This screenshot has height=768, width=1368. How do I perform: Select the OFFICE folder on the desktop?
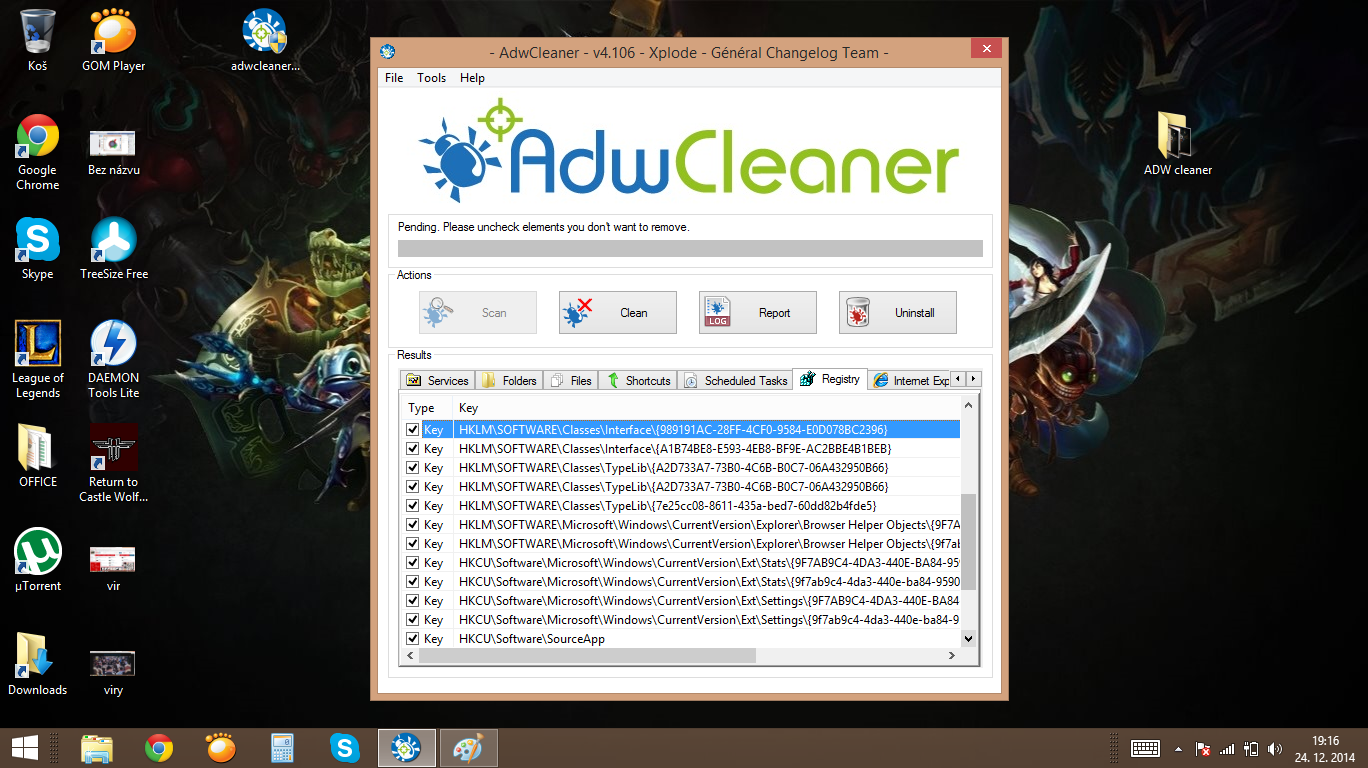[x=38, y=457]
